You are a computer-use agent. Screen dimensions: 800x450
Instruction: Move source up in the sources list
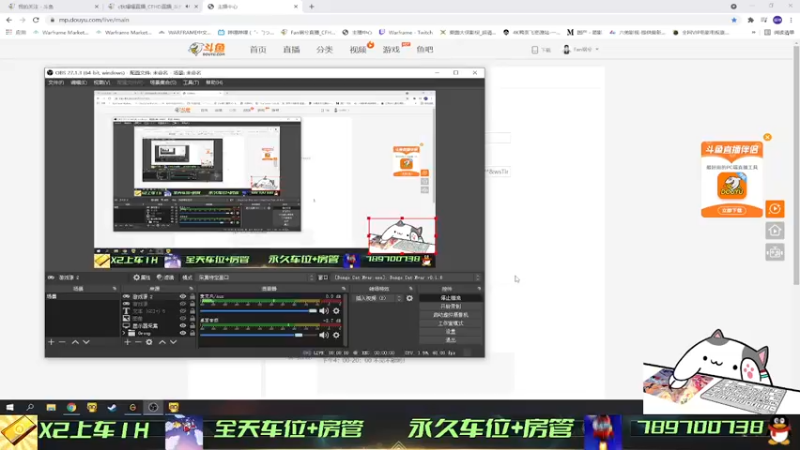162,342
